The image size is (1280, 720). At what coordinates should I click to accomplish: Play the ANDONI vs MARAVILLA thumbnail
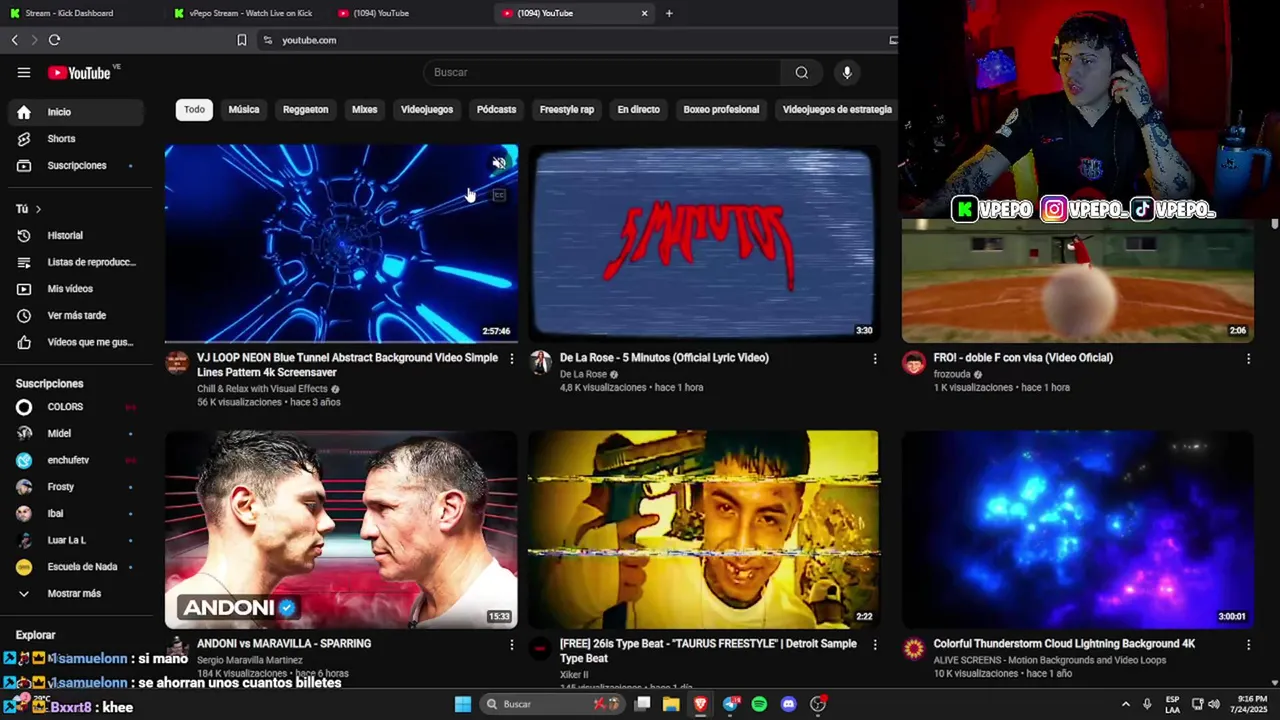341,529
